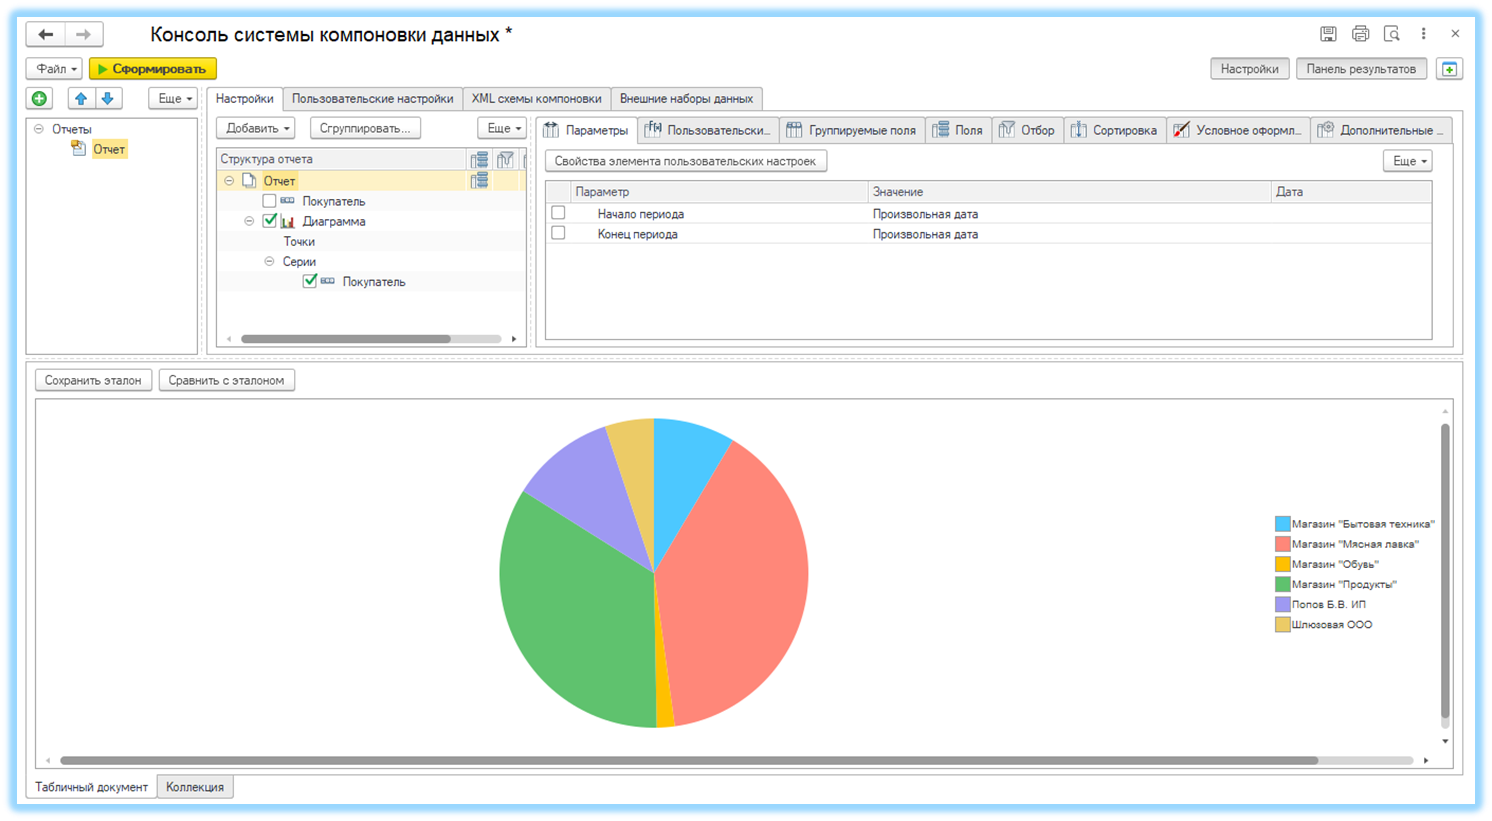Viewport: 1492px width, 821px height.
Task: Click the Отчет report icon in left tree
Action: tap(78, 148)
